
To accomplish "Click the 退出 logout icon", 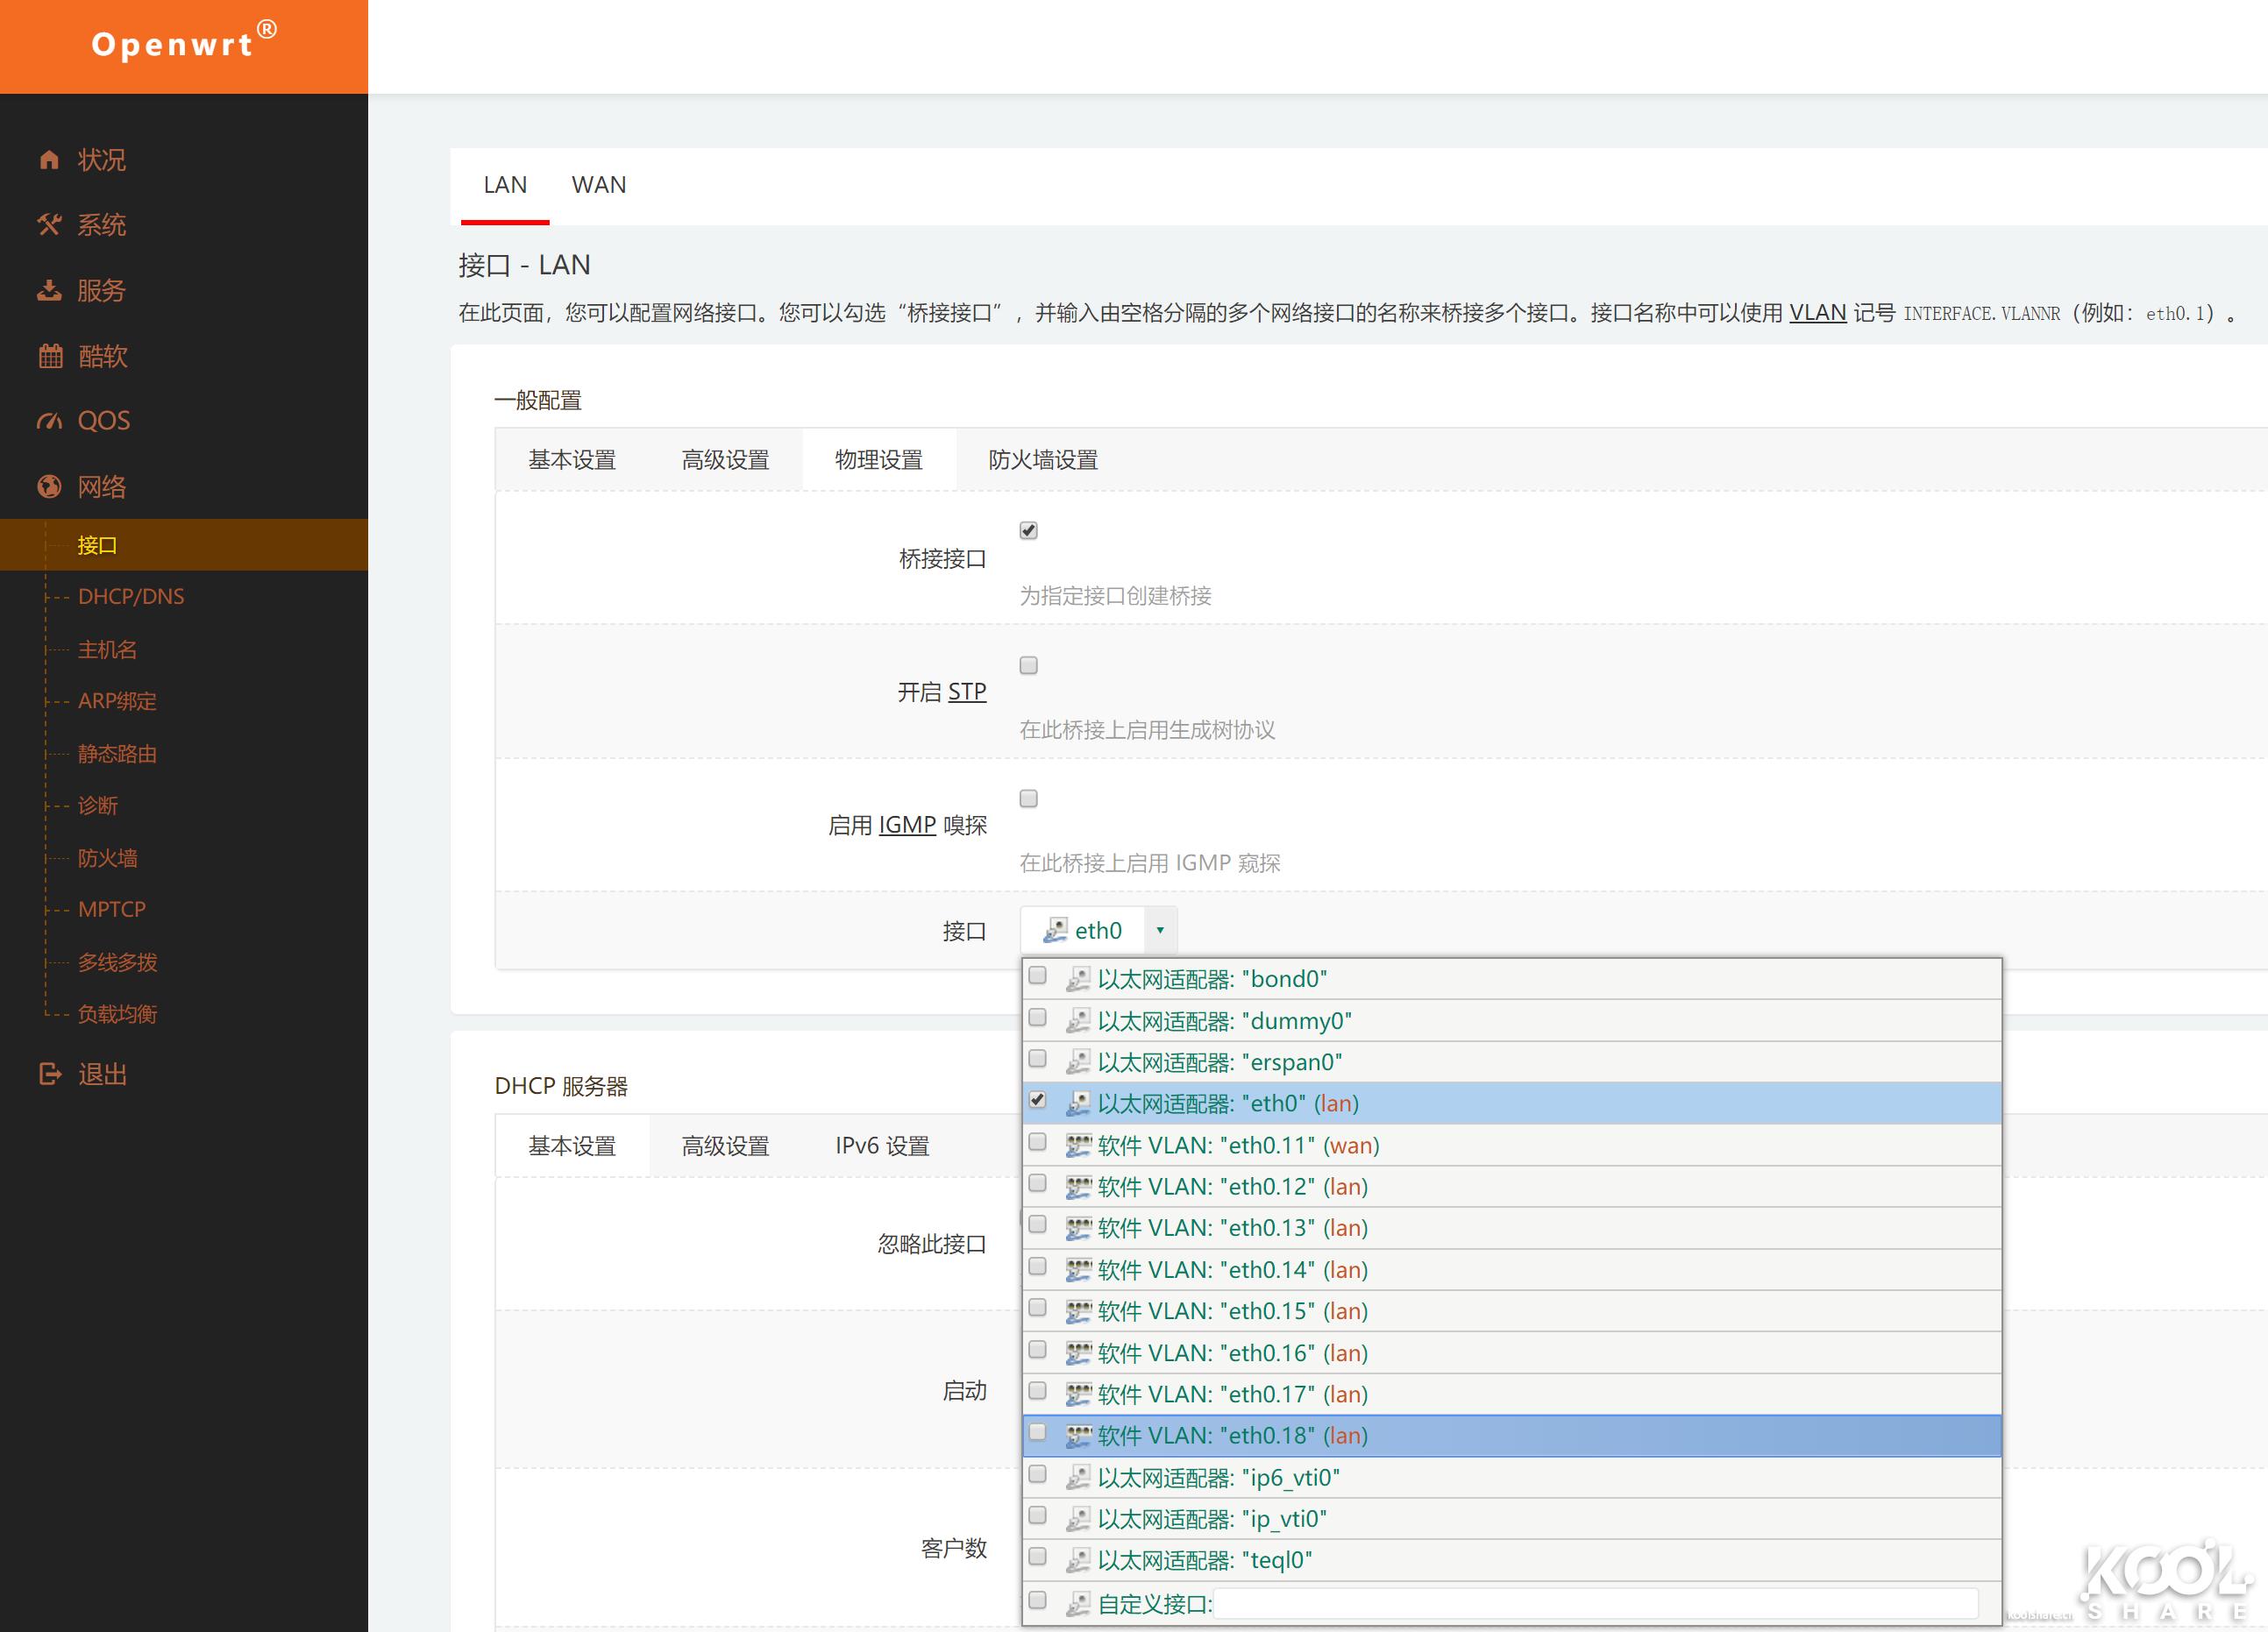I will (50, 1073).
